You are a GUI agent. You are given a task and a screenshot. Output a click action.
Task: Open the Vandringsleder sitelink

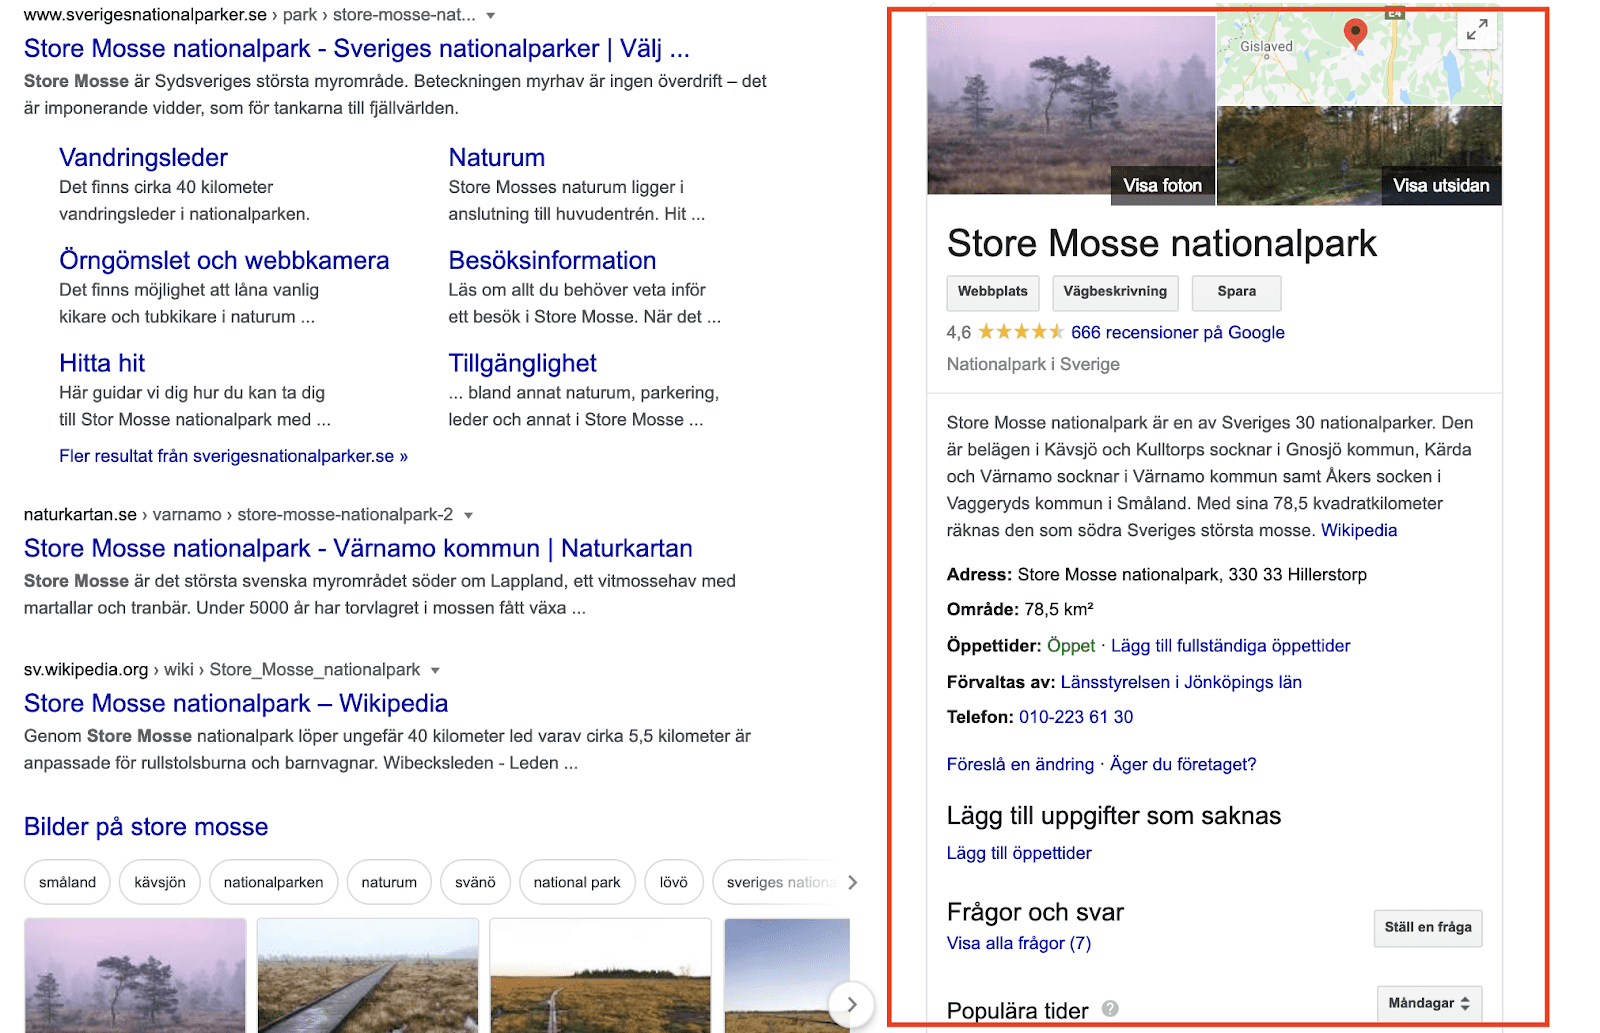[143, 157]
